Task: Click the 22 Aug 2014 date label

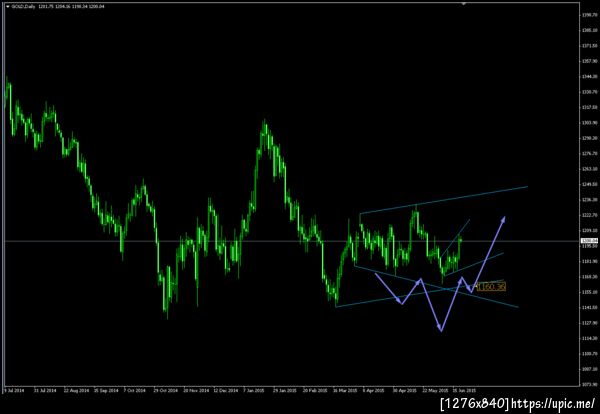Action: 75,391
